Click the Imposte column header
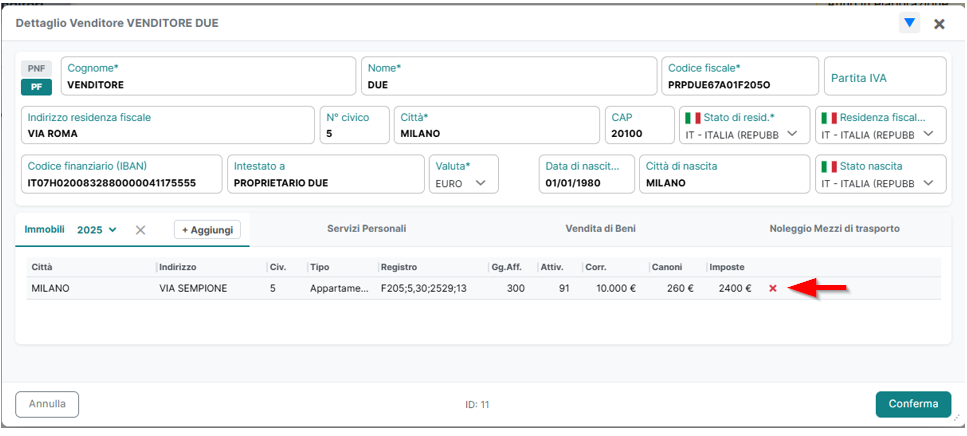Screen dimensions: 967x436 click(x=727, y=268)
